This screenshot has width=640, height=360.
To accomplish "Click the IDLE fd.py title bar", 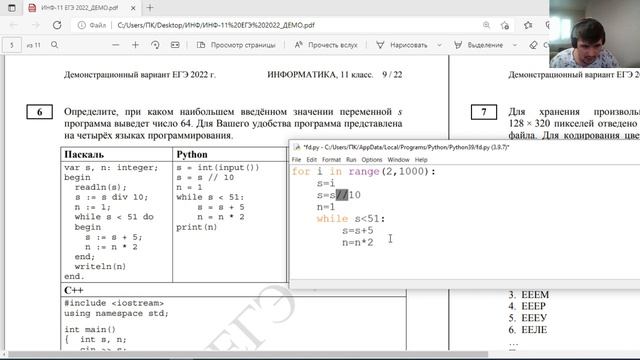I will (x=464, y=147).
